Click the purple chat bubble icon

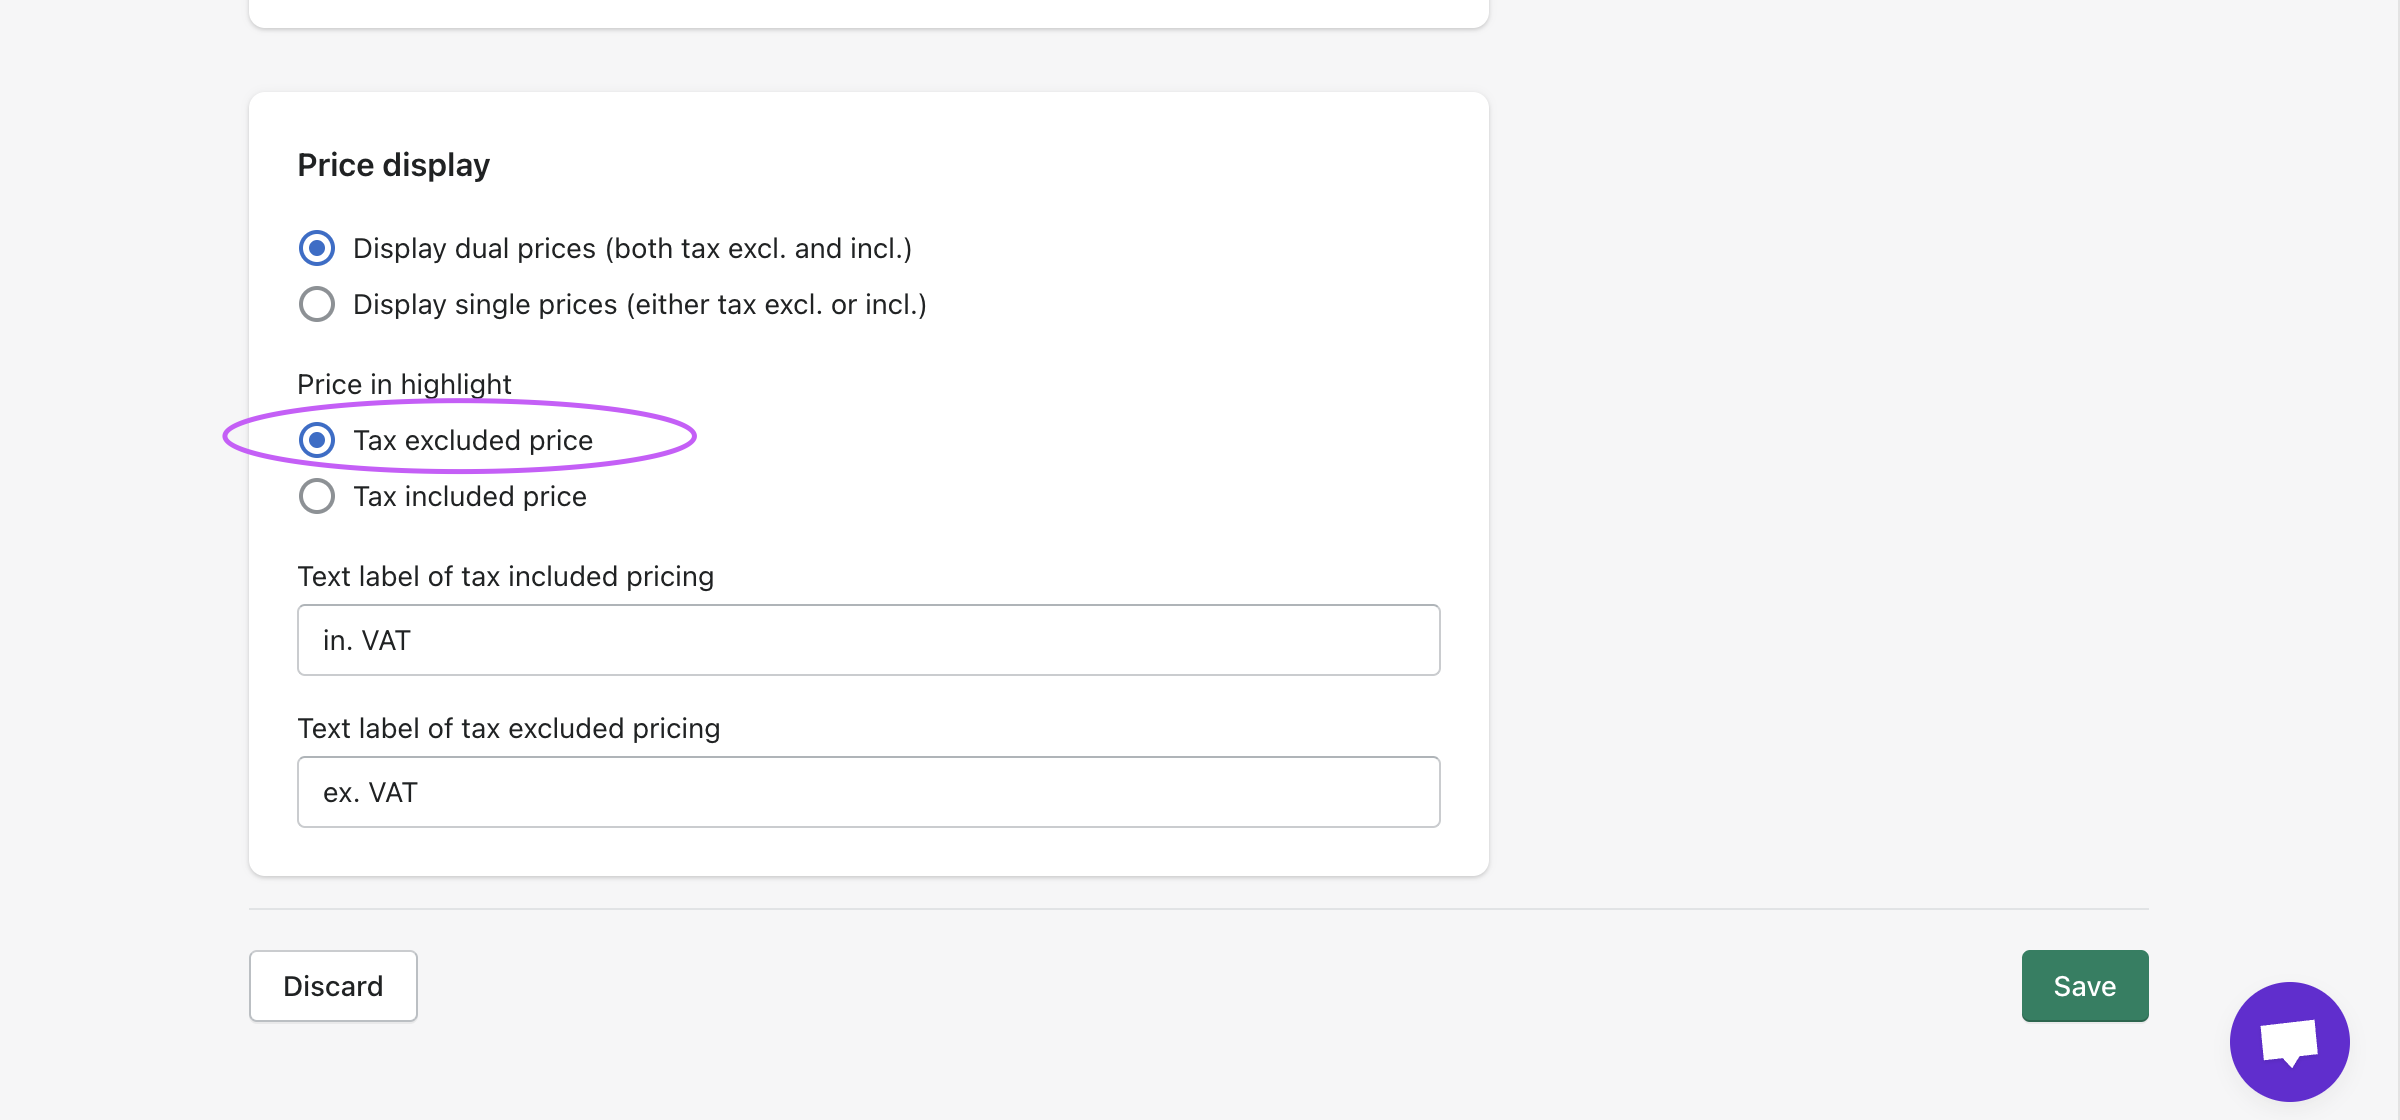coord(2289,1040)
